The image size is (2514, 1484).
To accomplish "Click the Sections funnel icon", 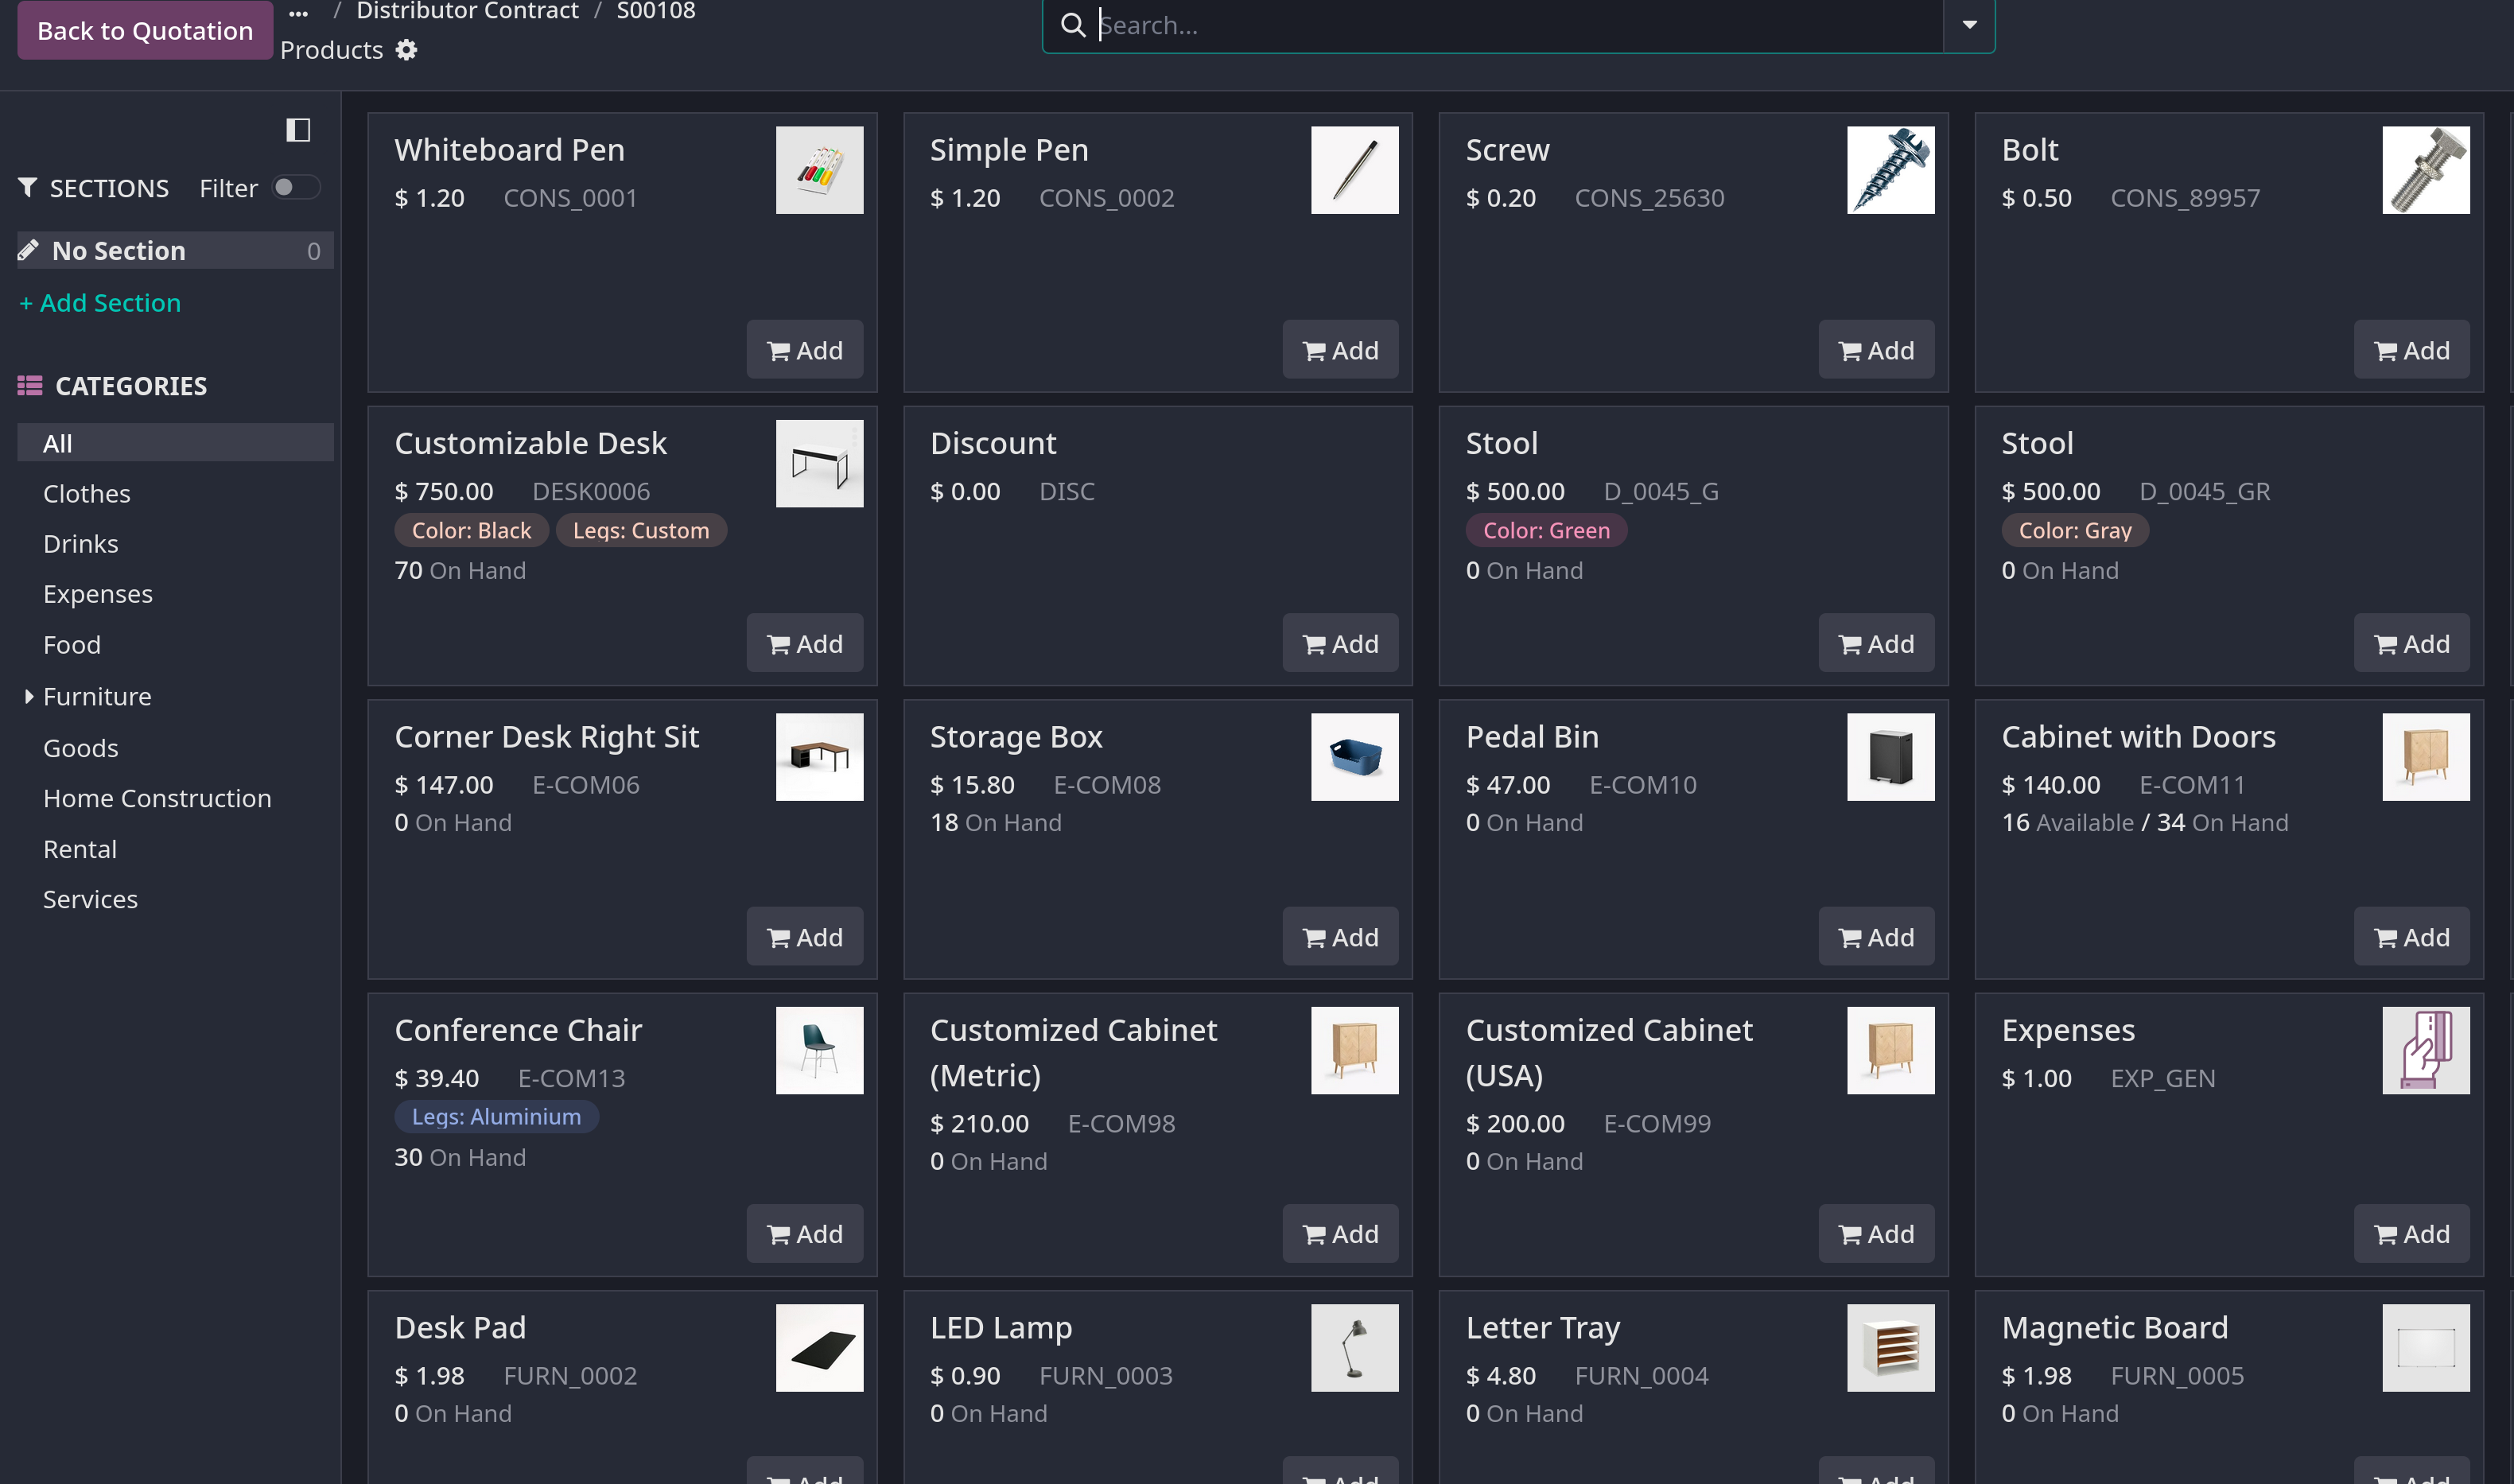I will pos(28,187).
